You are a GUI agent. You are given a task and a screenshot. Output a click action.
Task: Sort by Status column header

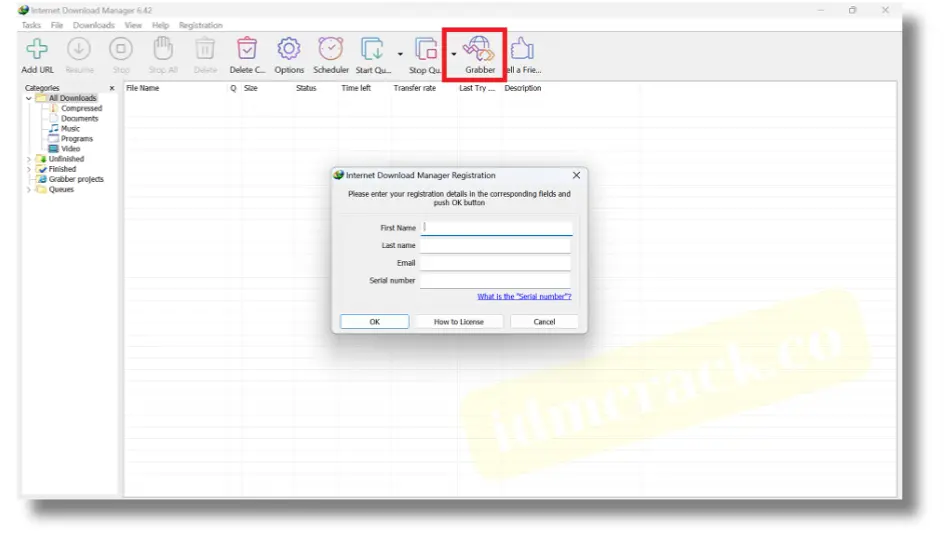pos(306,88)
